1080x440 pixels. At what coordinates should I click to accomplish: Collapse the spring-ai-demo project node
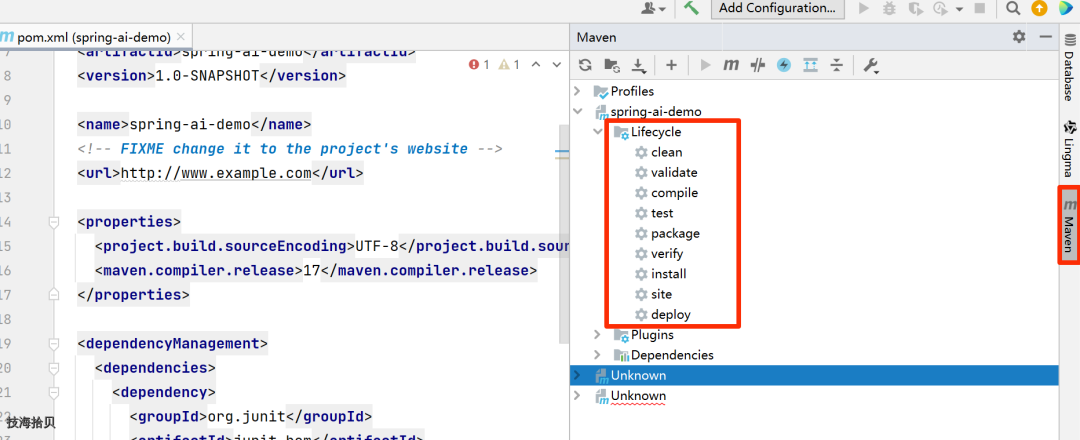pos(579,112)
